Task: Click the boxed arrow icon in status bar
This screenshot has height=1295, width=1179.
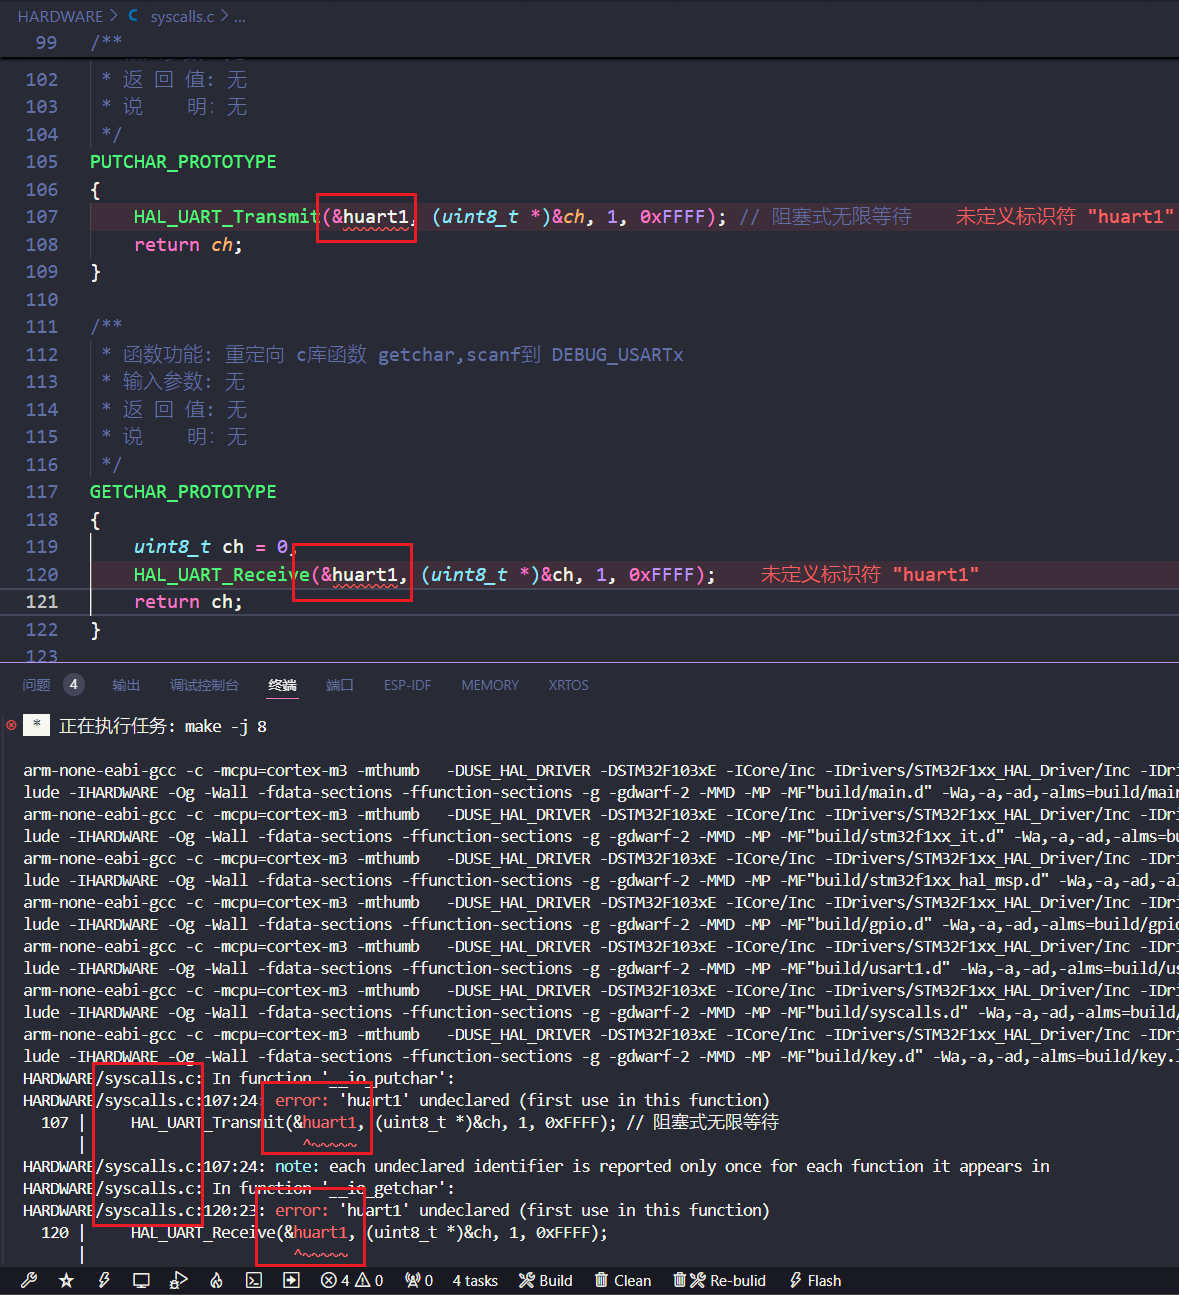Action: [291, 1280]
